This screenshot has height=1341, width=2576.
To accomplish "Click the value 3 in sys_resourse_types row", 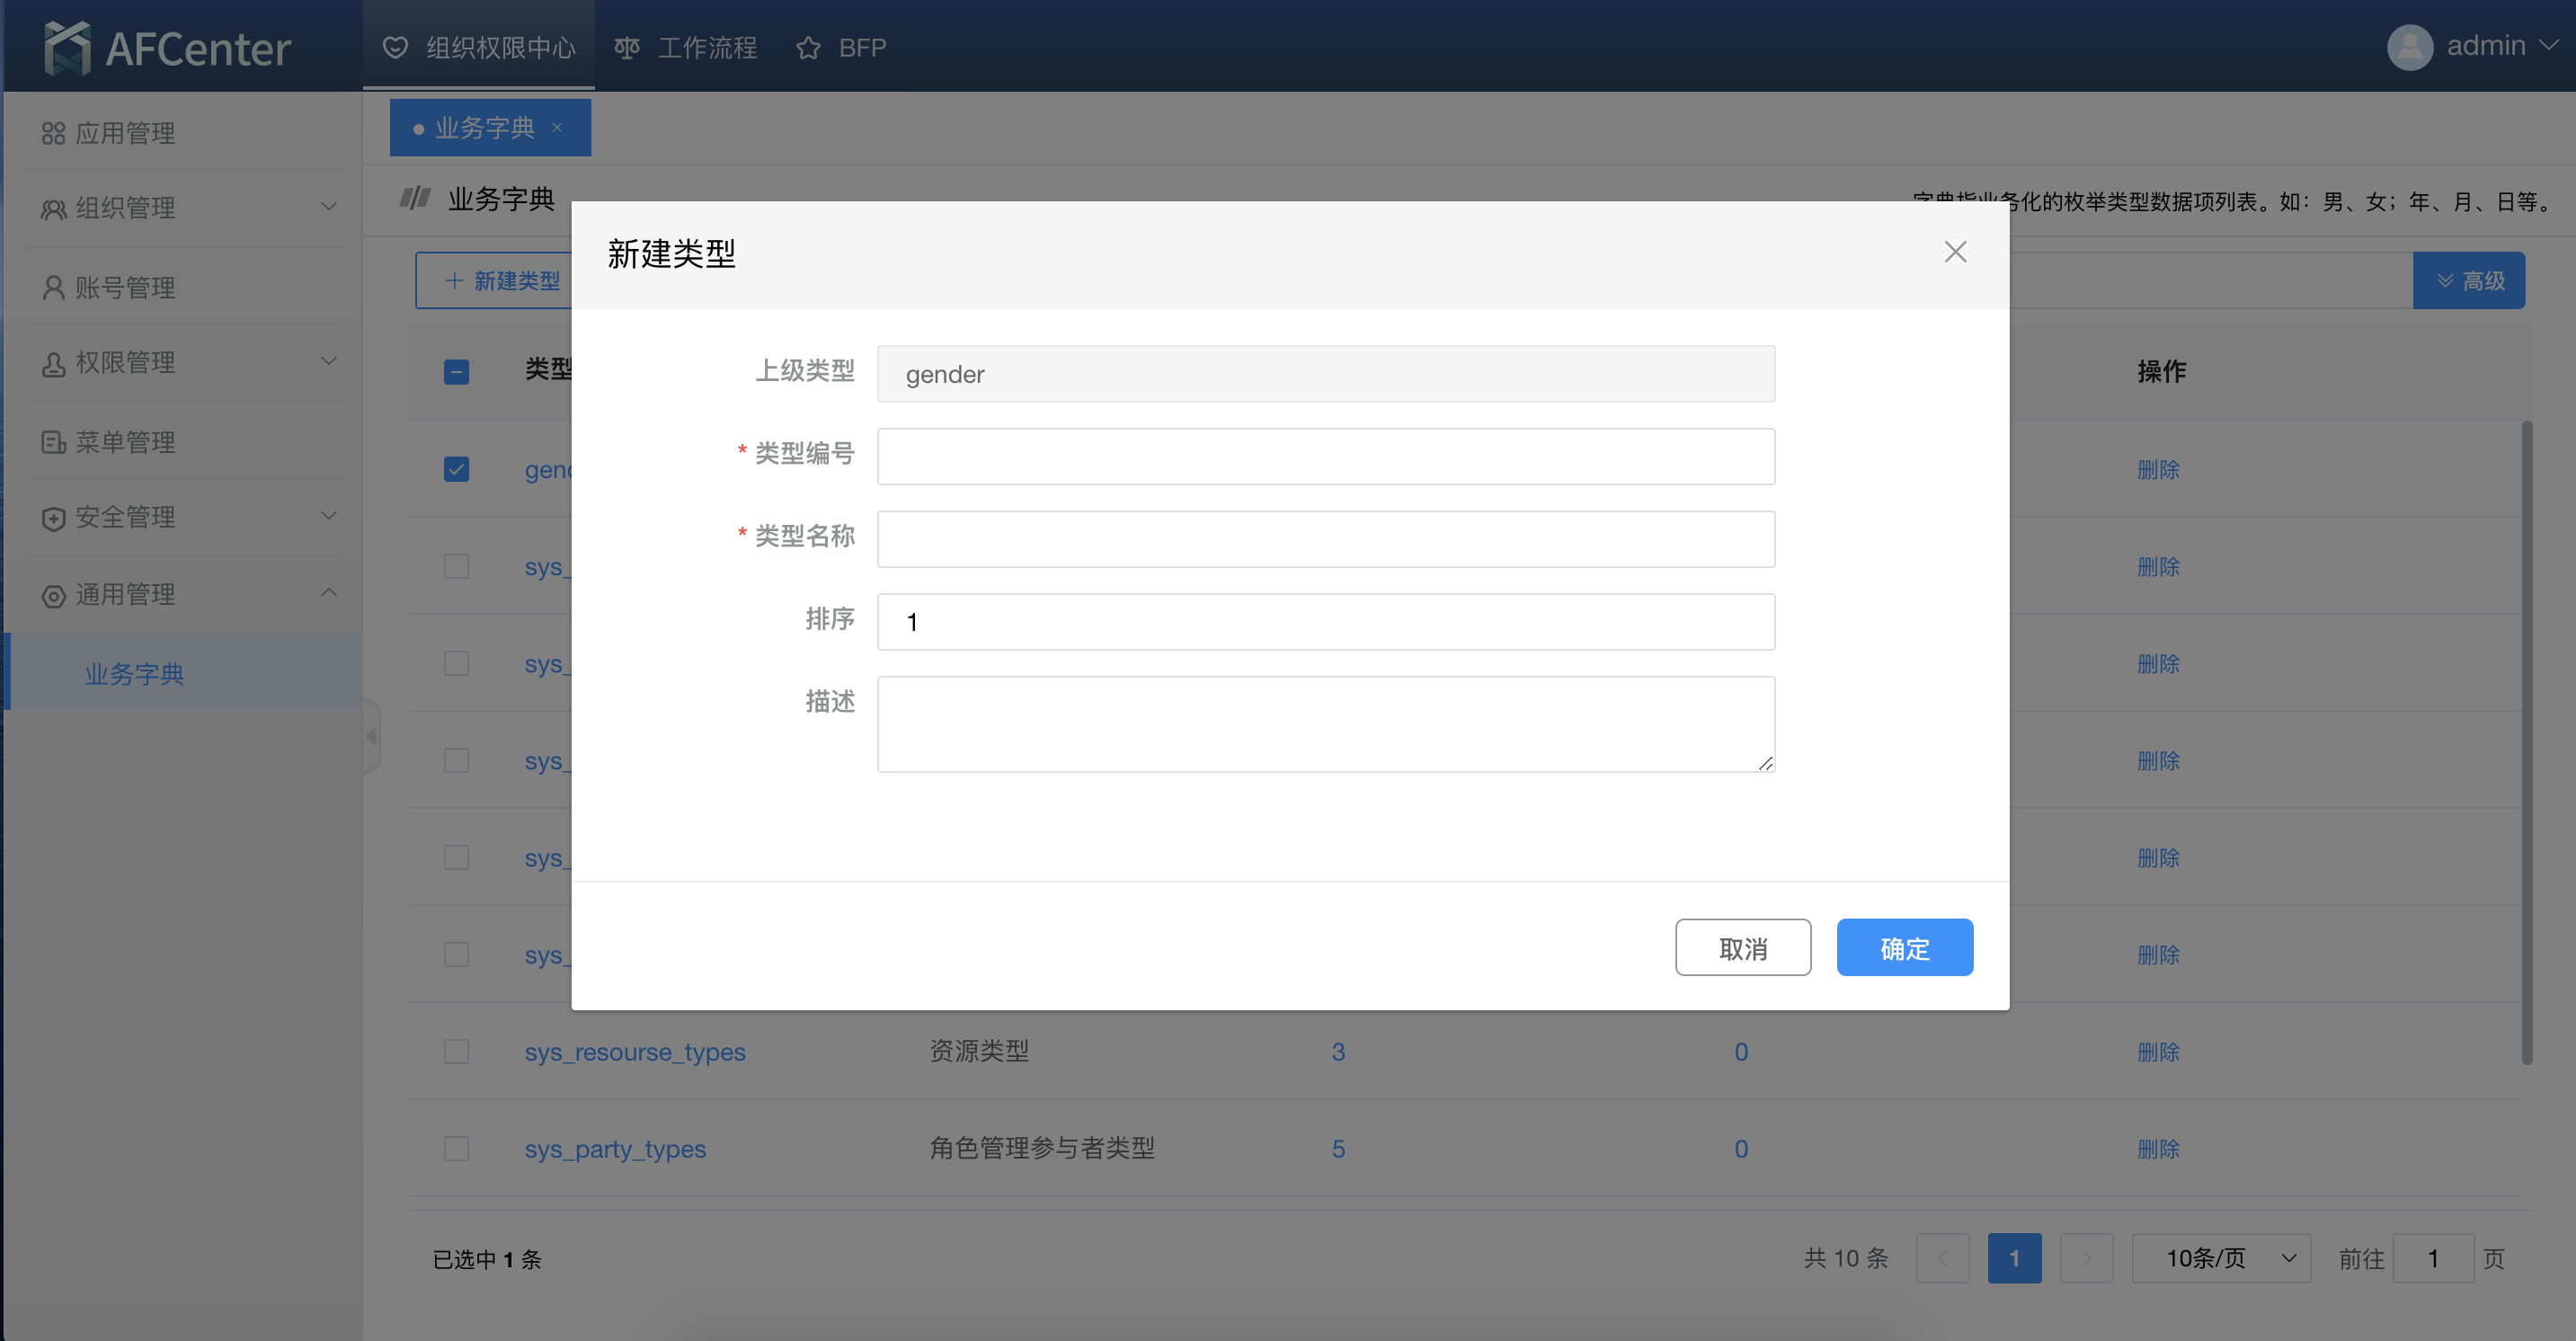I will point(1338,1052).
